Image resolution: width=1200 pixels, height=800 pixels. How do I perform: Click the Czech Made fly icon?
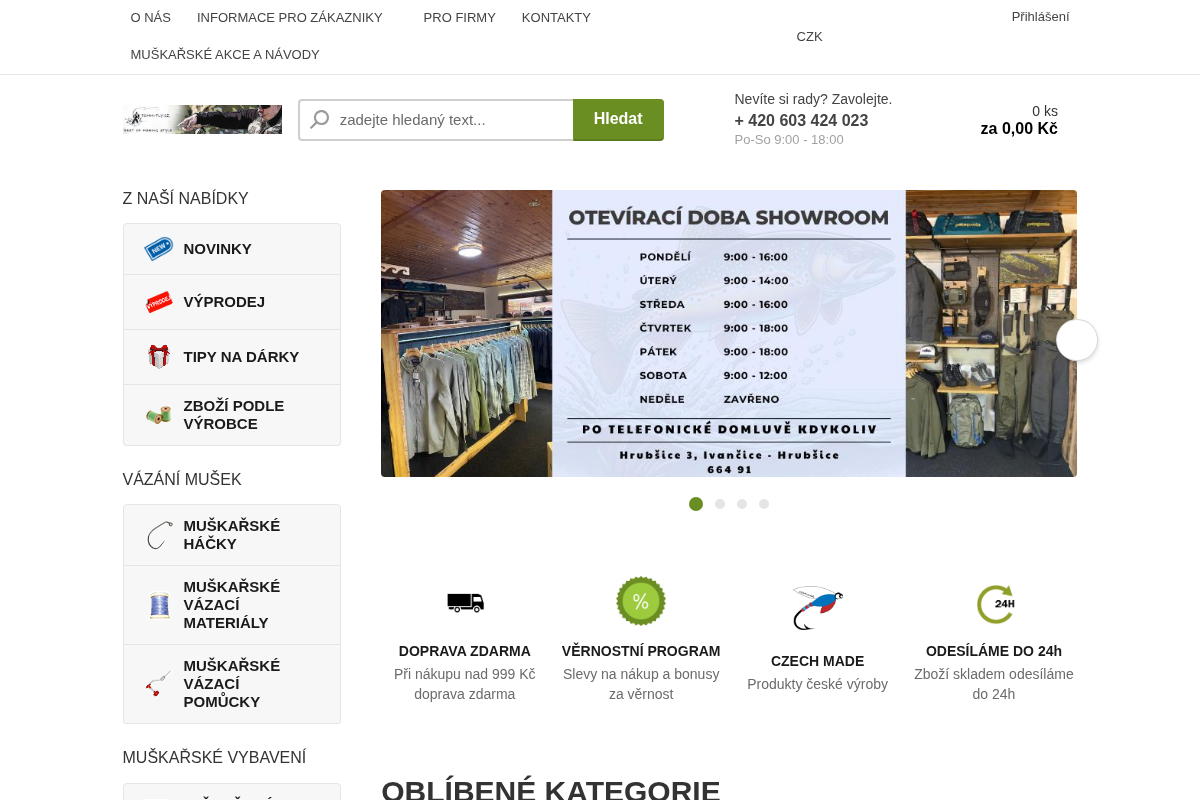pyautogui.click(x=818, y=607)
